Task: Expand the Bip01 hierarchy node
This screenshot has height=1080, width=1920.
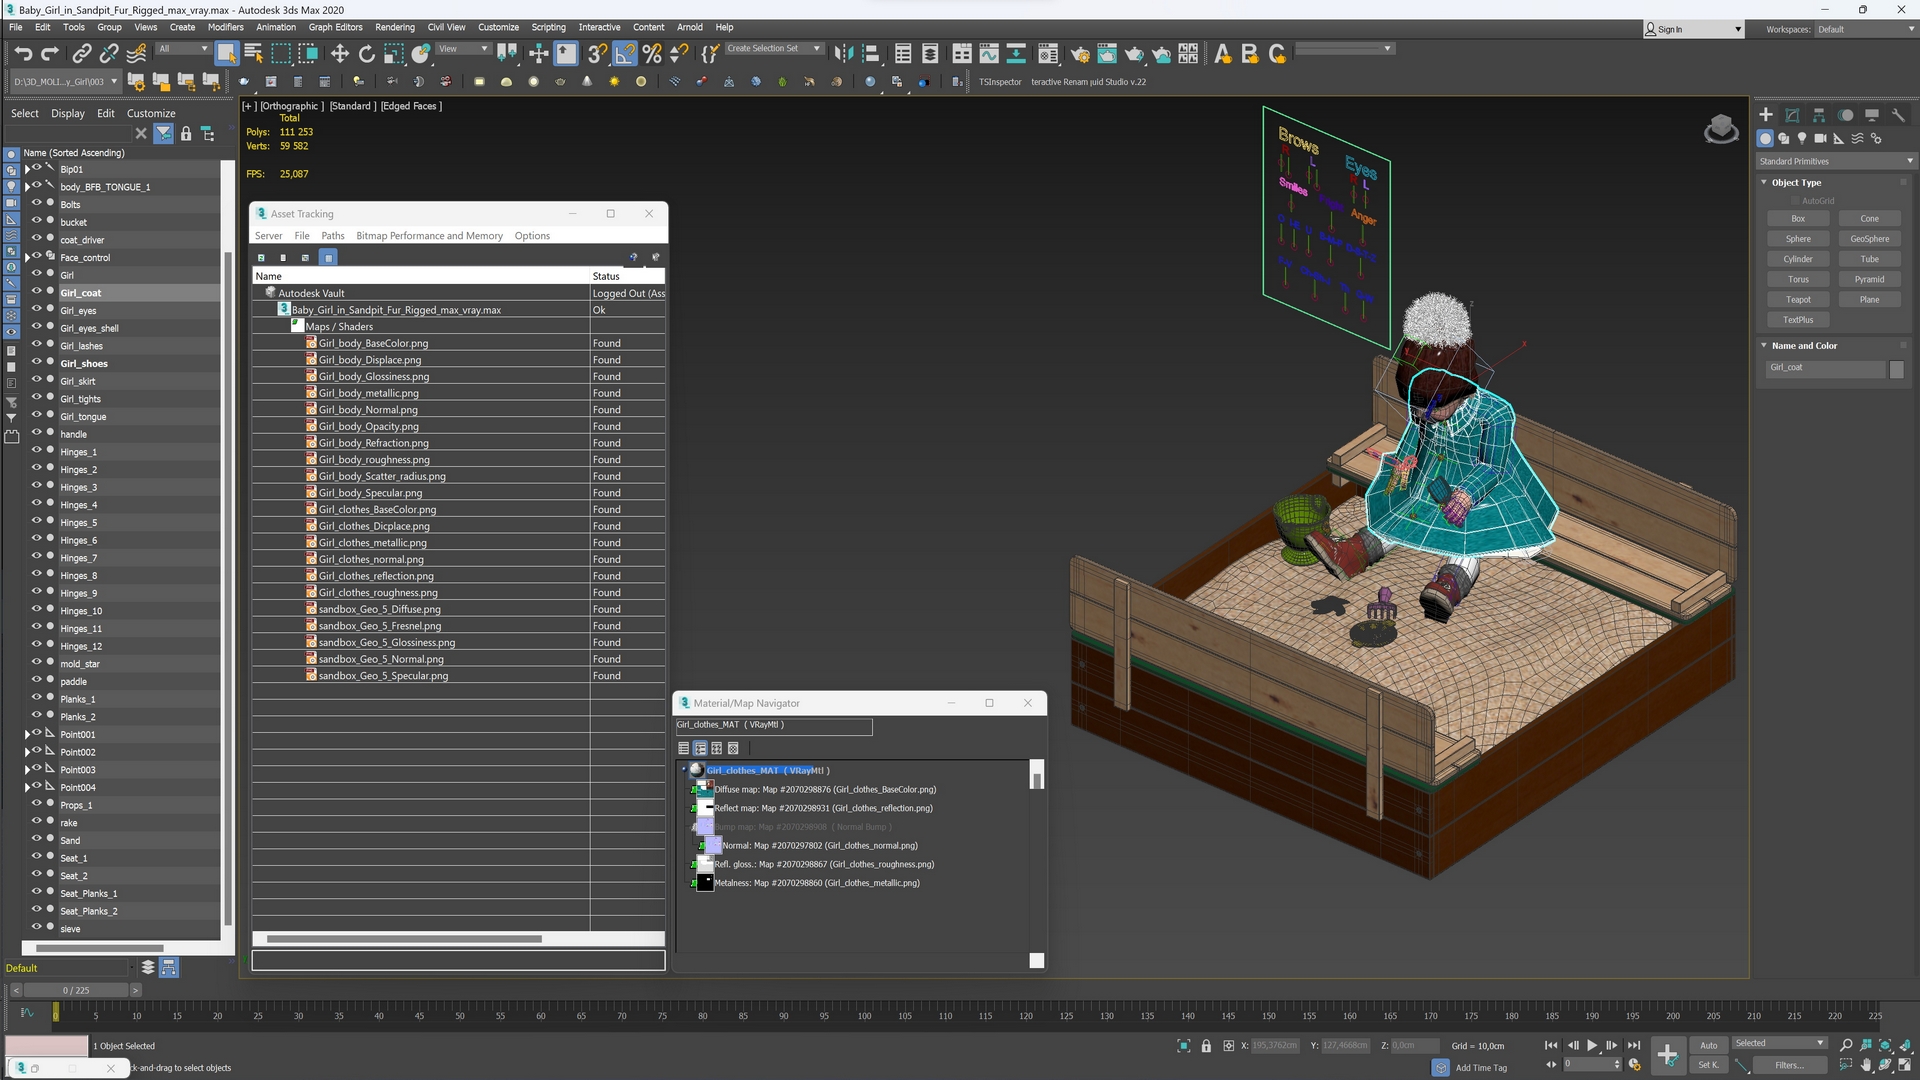Action: coord(27,169)
